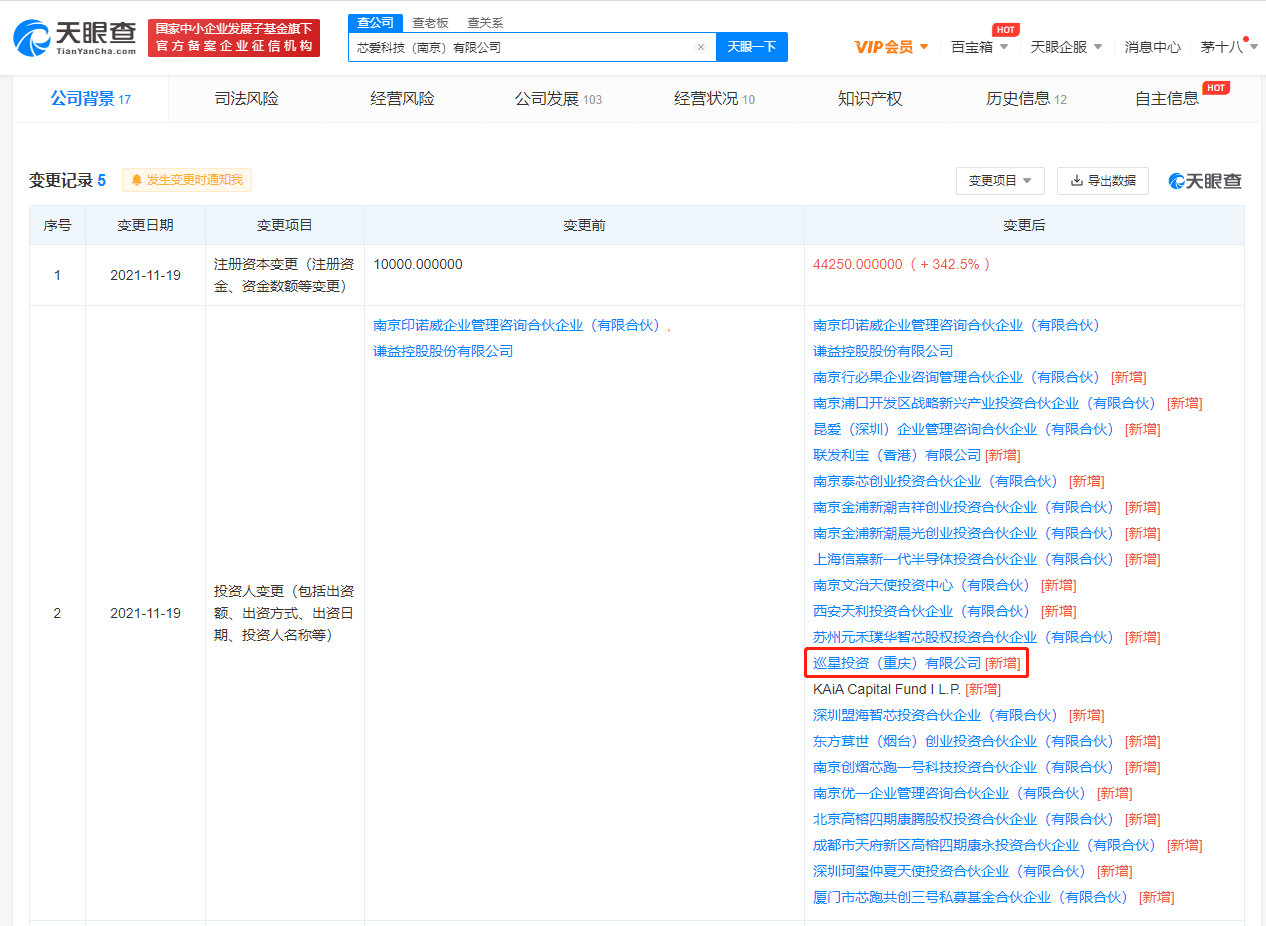Viewport: 1266px width, 926px height.
Task: Select the 查公司 search tab
Action: pyautogui.click(x=375, y=22)
